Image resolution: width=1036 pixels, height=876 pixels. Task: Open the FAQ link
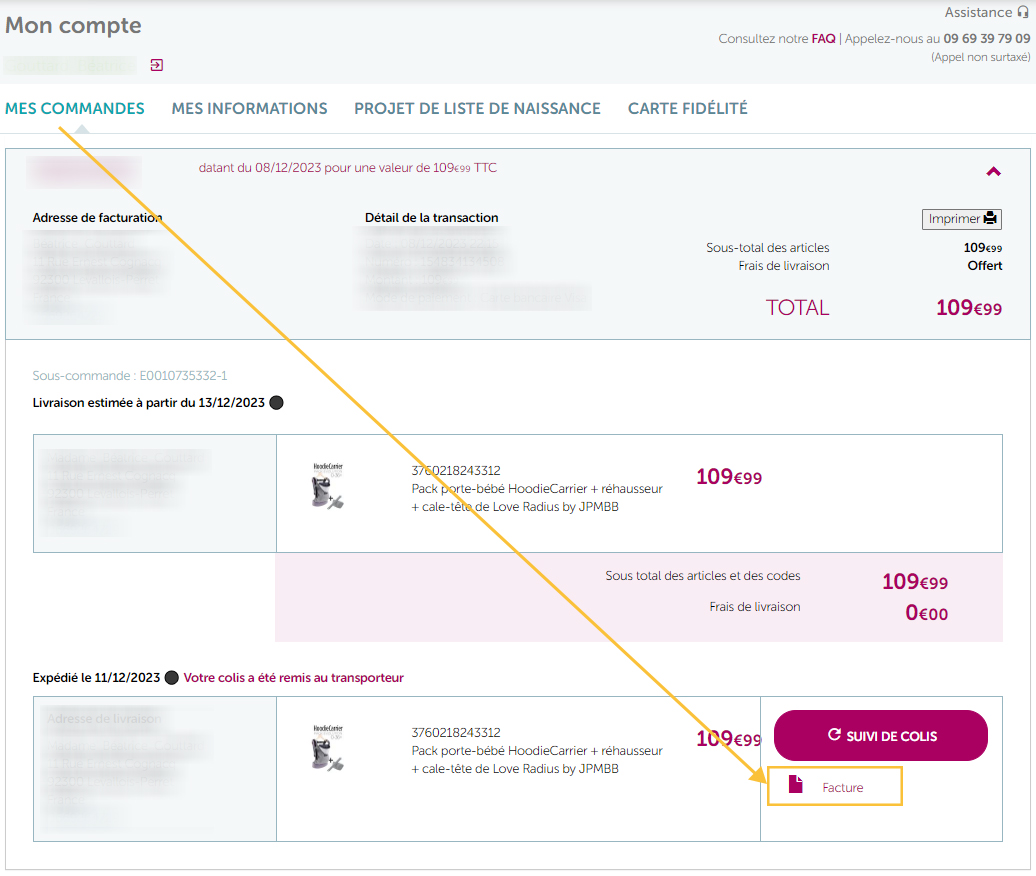click(x=823, y=38)
